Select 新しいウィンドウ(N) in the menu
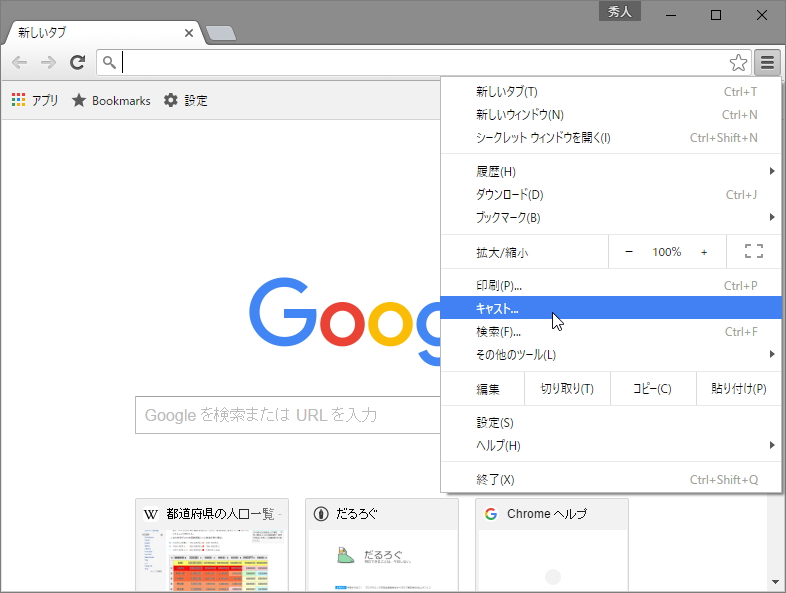Screen dimensions: 786x593 coord(611,115)
